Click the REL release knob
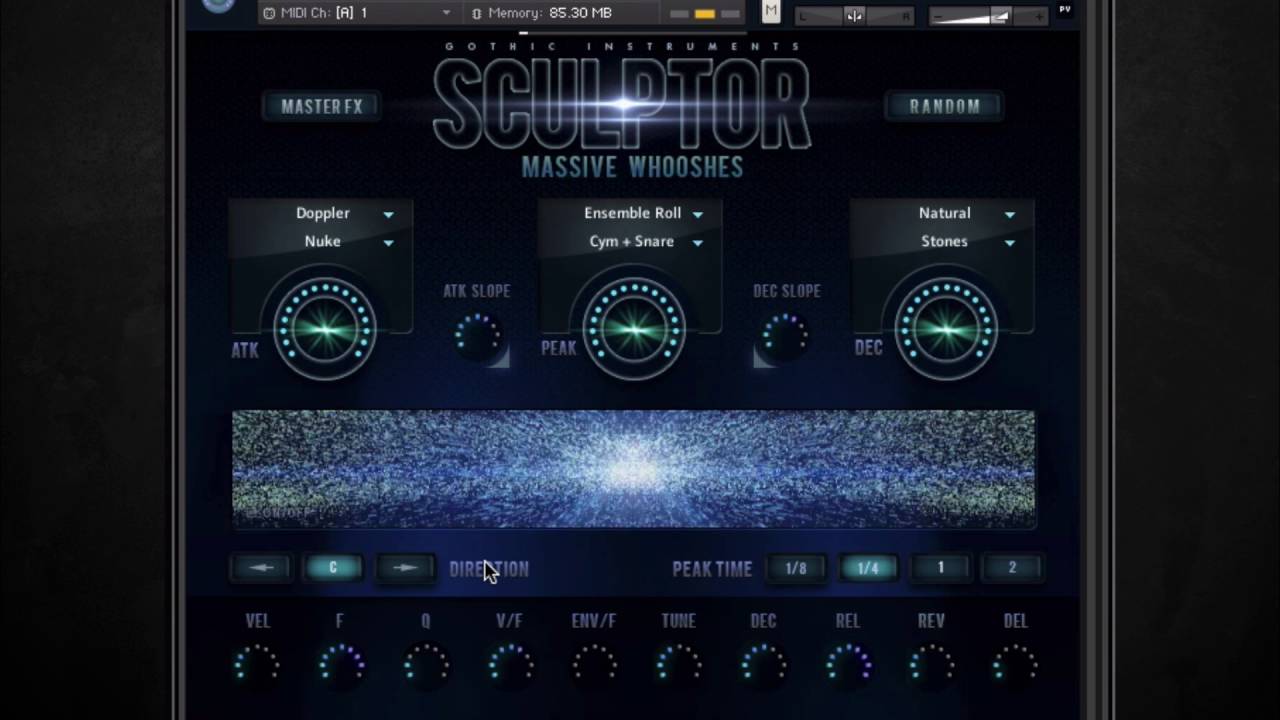 pos(847,663)
